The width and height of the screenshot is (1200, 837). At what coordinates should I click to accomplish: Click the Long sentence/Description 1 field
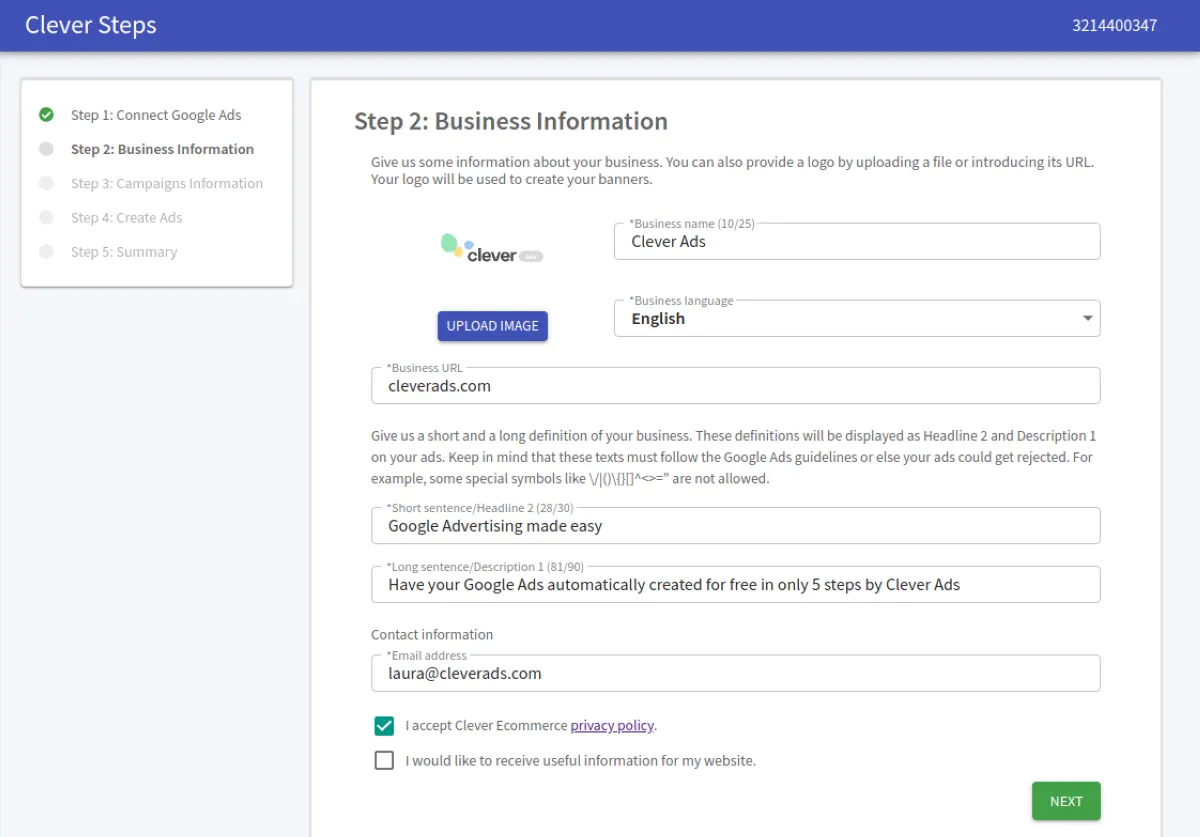(735, 584)
